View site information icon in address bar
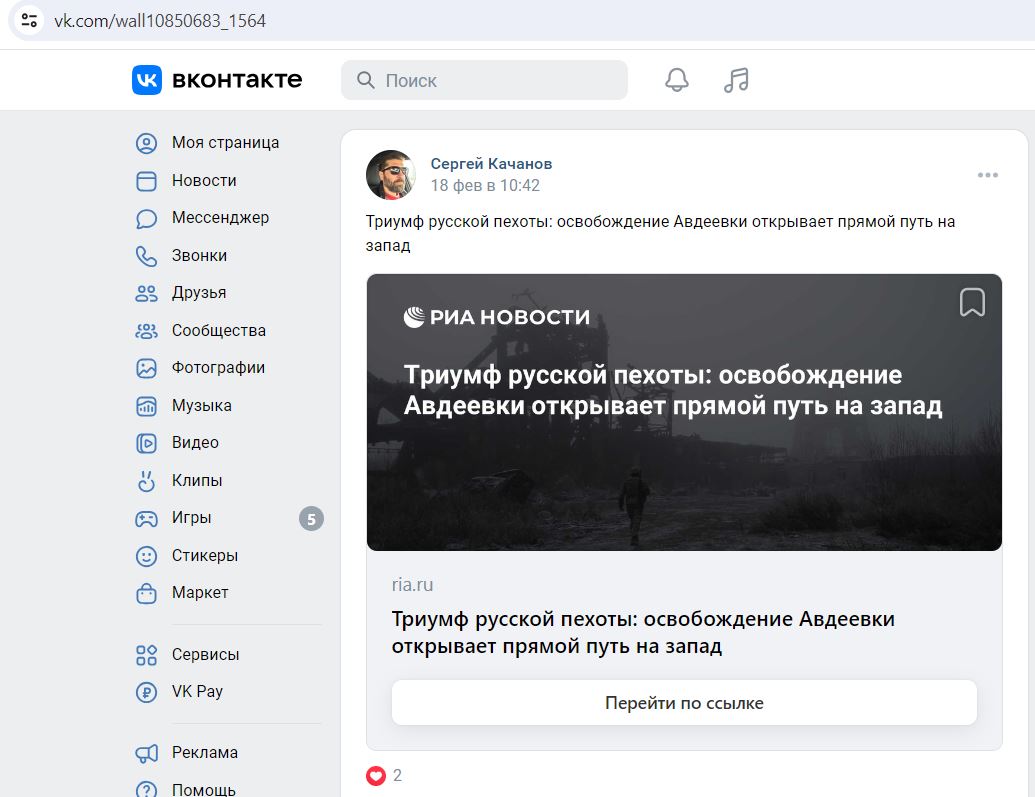Image resolution: width=1035 pixels, height=797 pixels. (29, 20)
